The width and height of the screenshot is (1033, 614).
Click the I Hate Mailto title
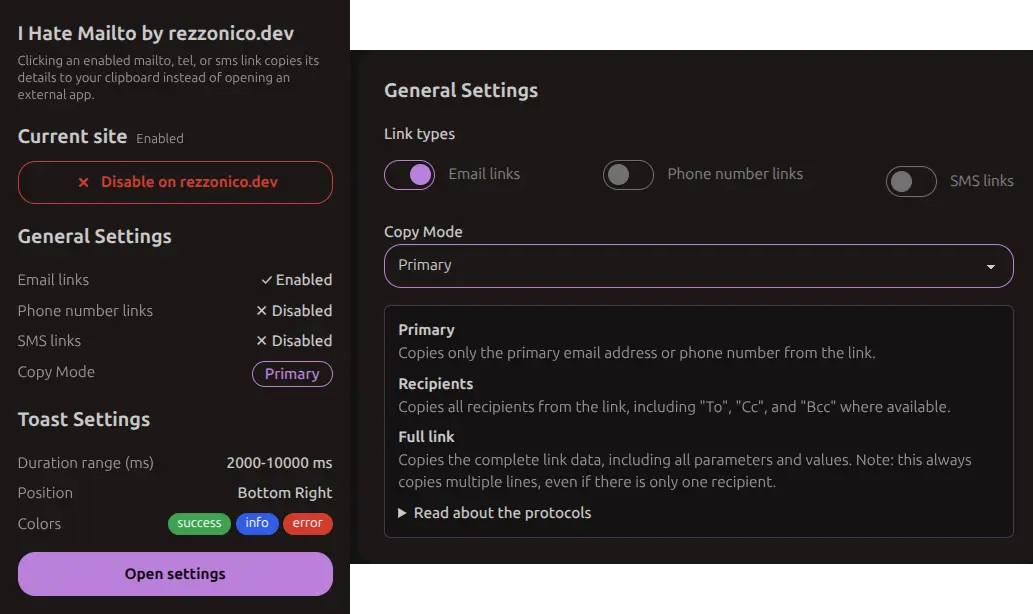(155, 34)
